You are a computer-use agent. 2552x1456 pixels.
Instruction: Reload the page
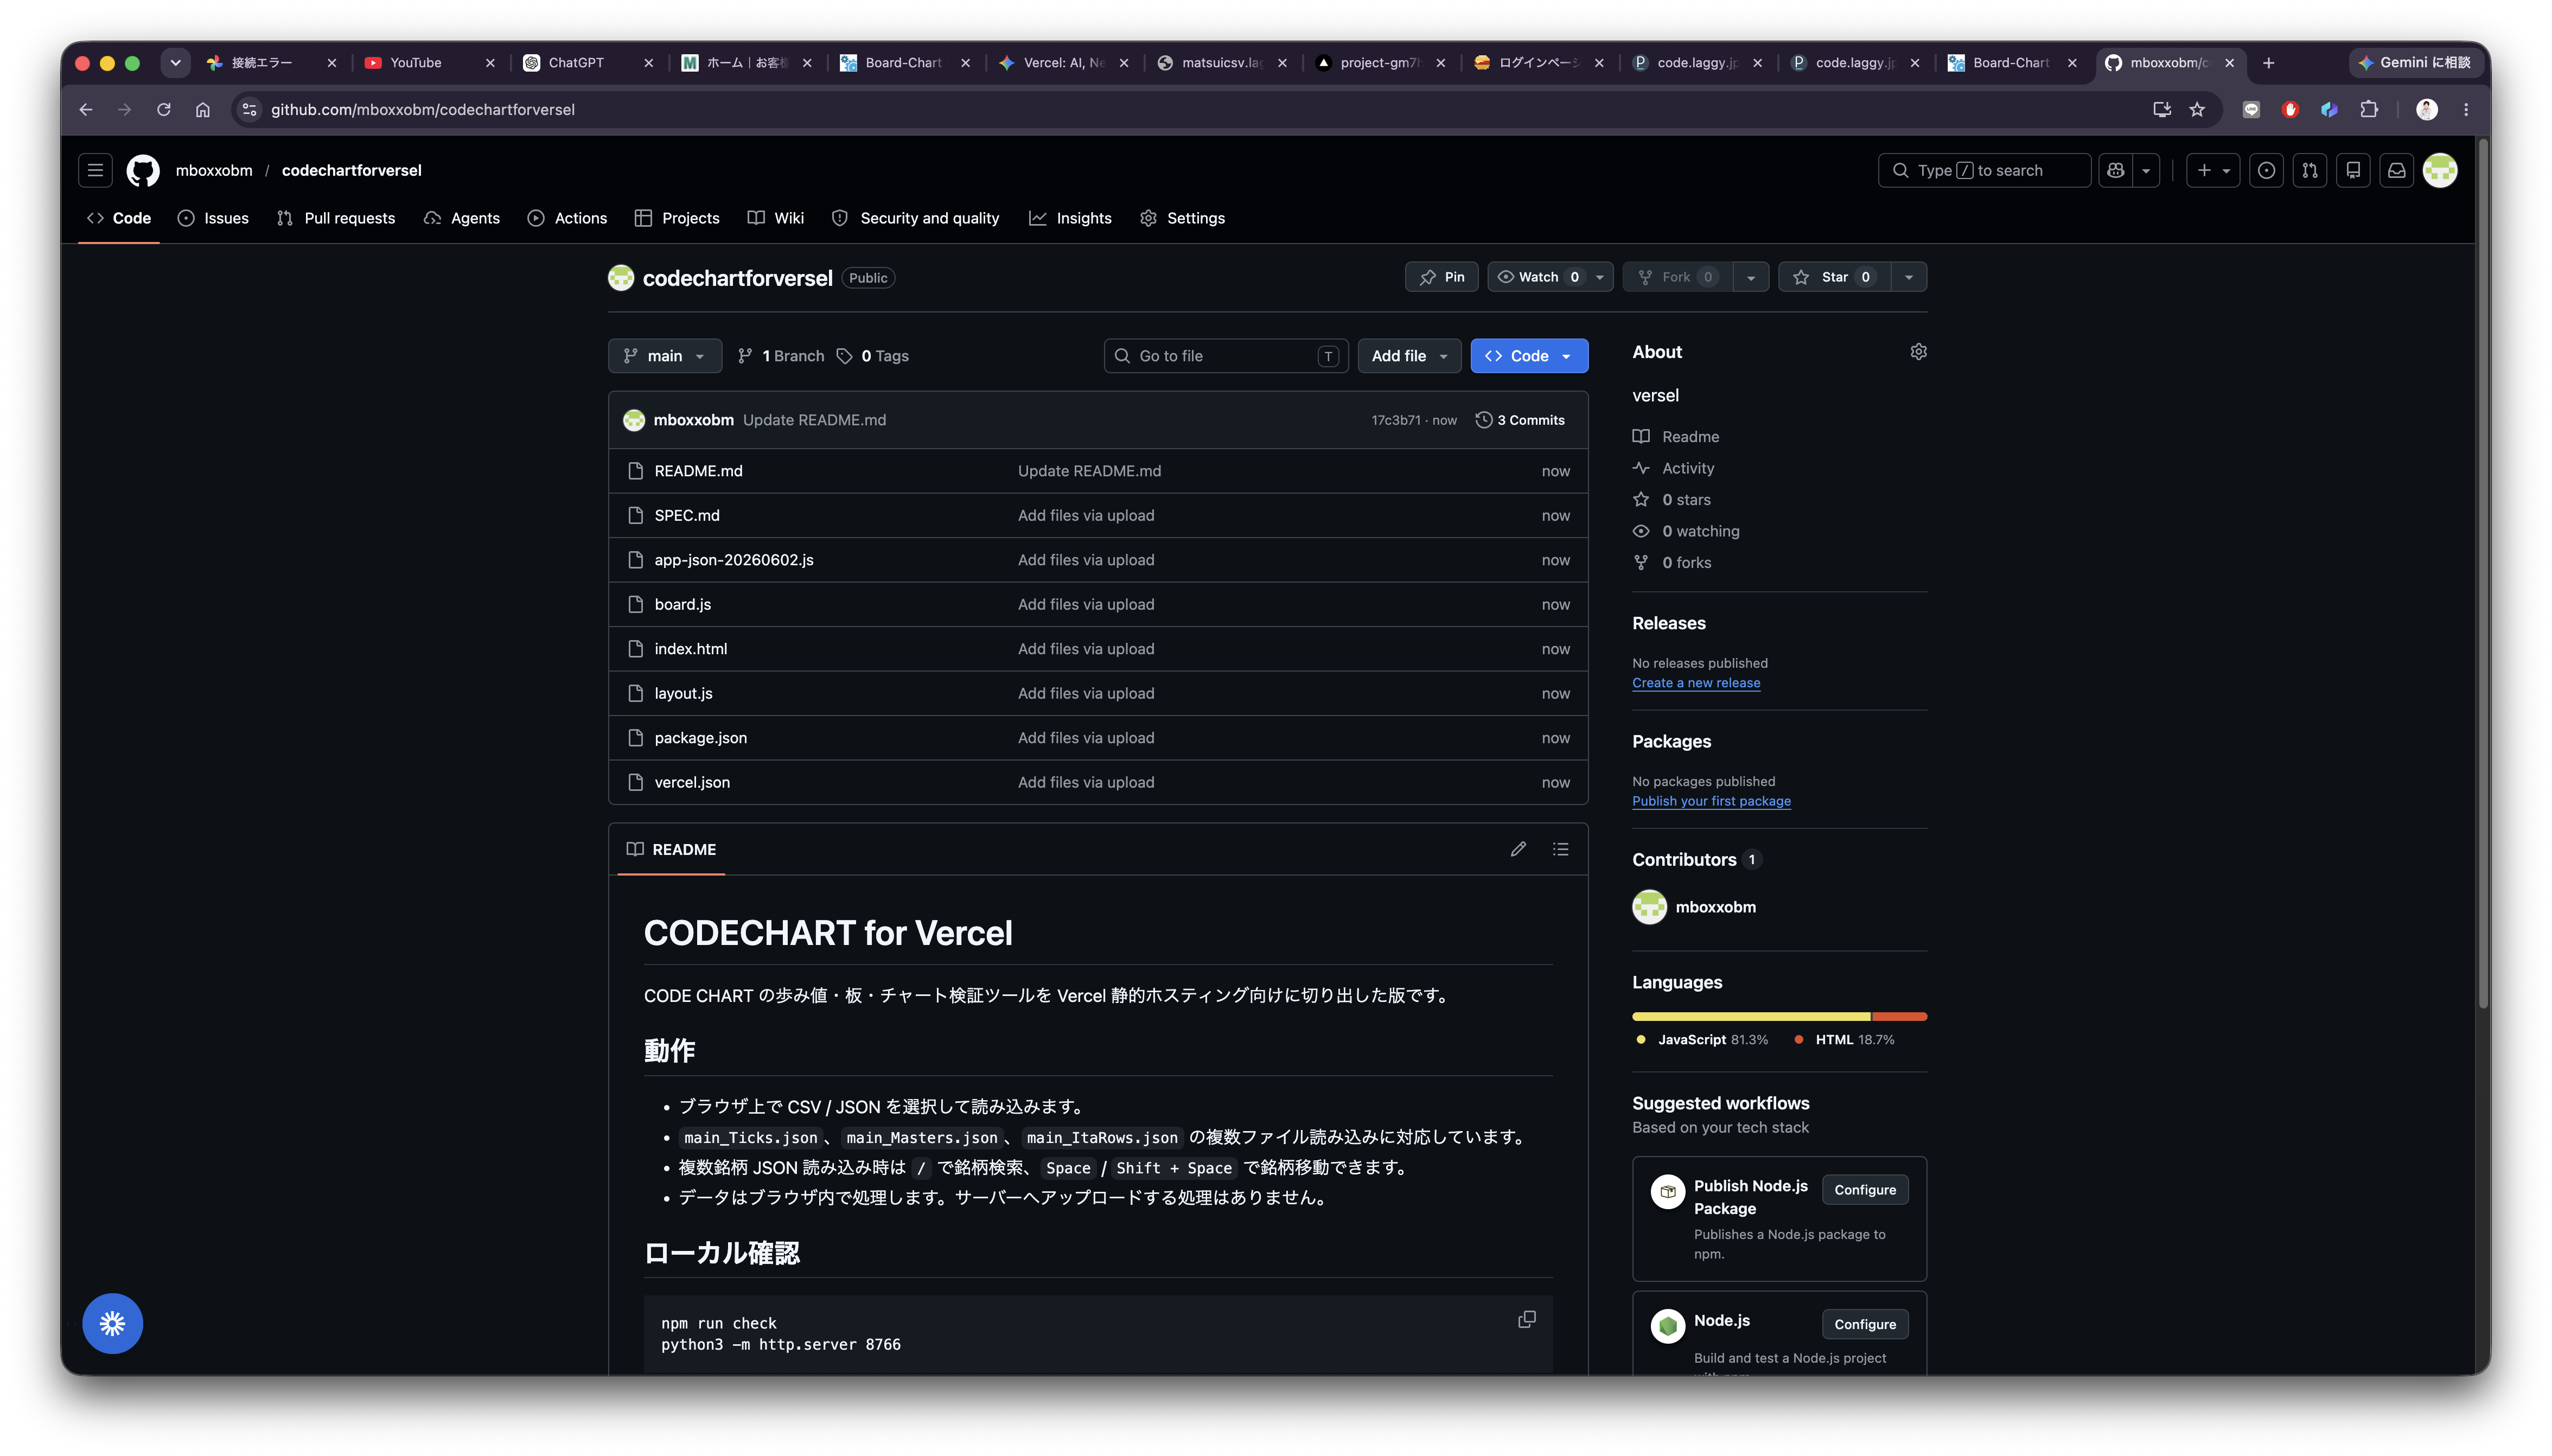pyautogui.click(x=164, y=110)
